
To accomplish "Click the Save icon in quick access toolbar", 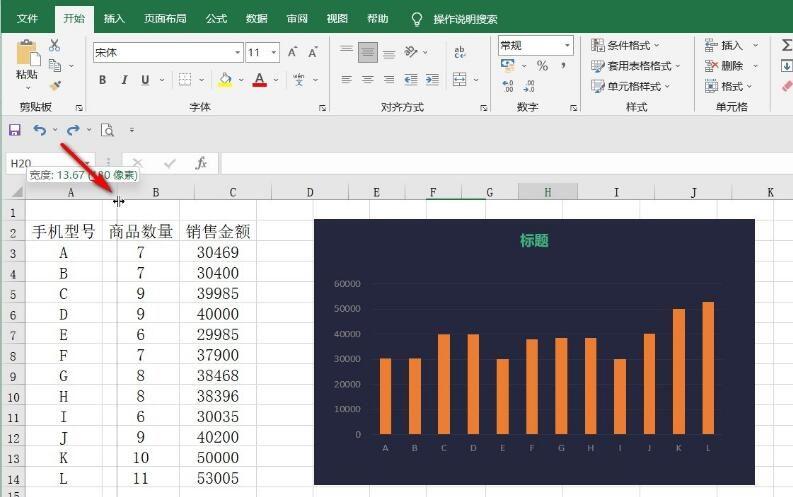I will click(15, 130).
